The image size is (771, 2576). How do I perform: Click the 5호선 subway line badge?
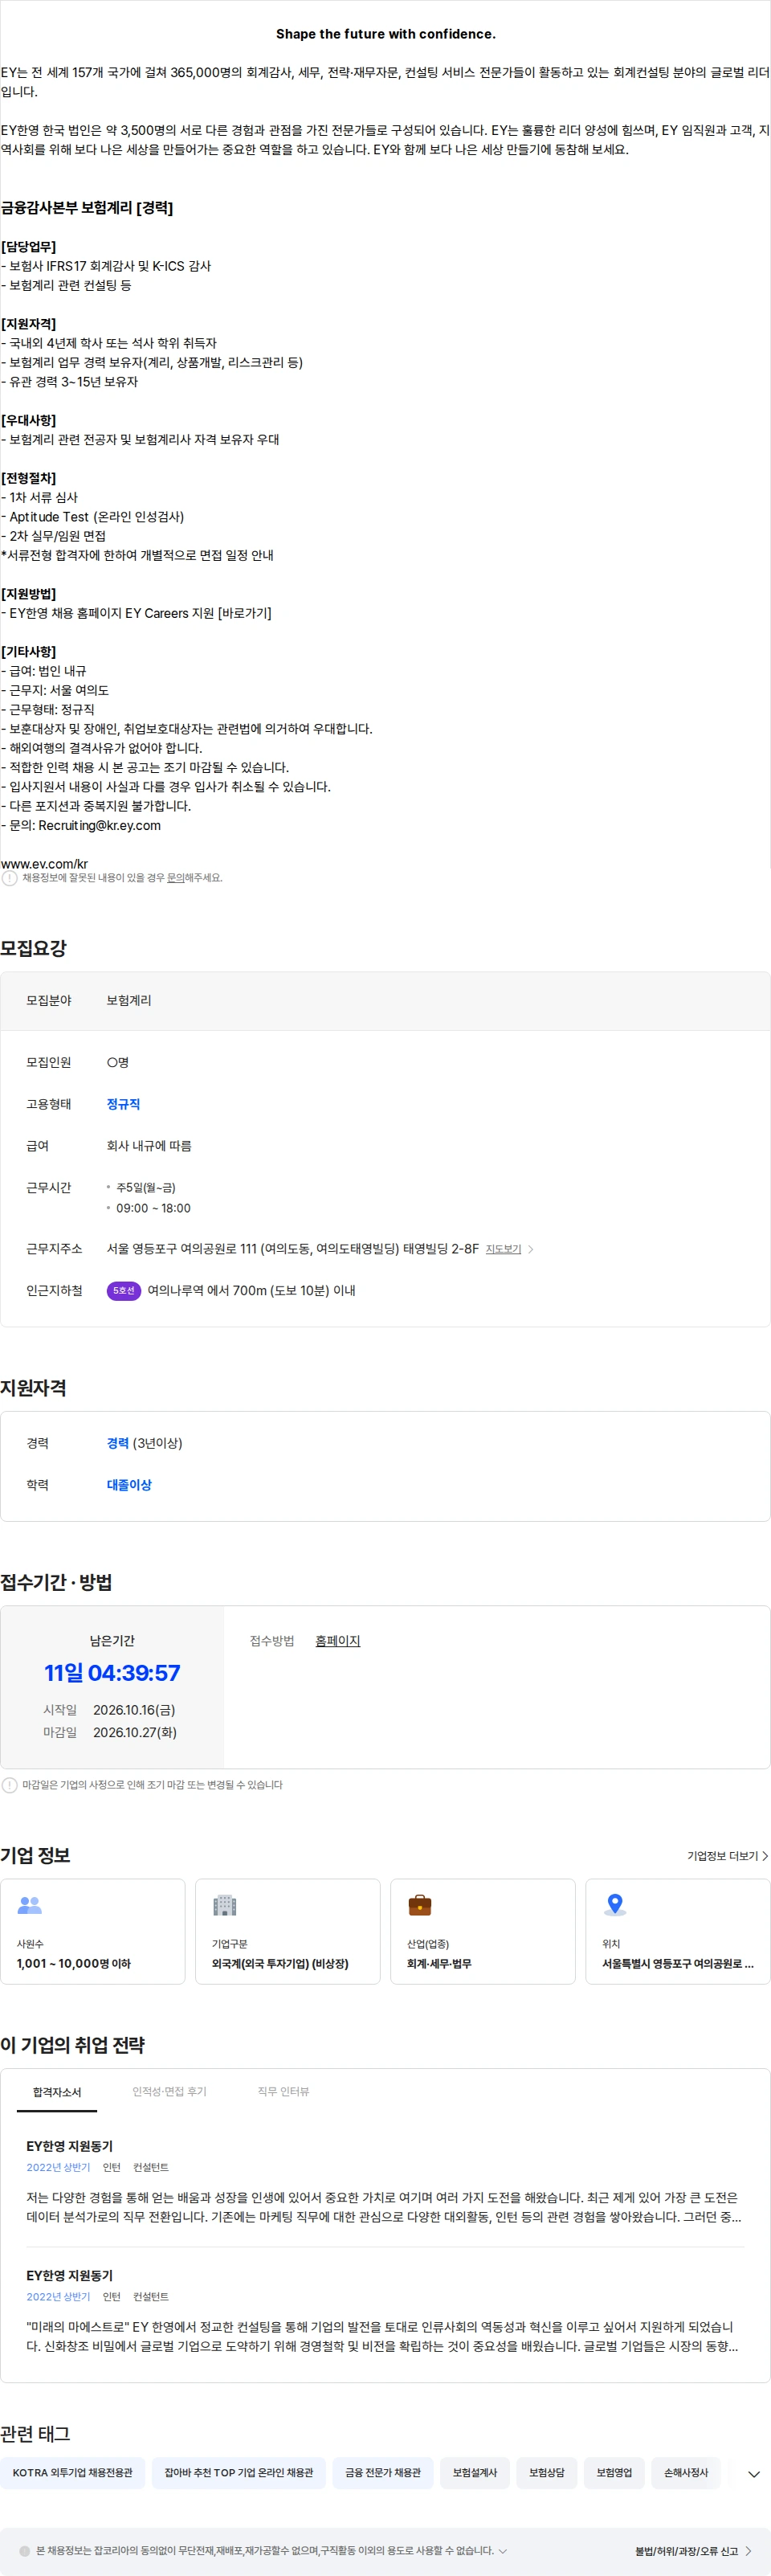coord(124,1290)
